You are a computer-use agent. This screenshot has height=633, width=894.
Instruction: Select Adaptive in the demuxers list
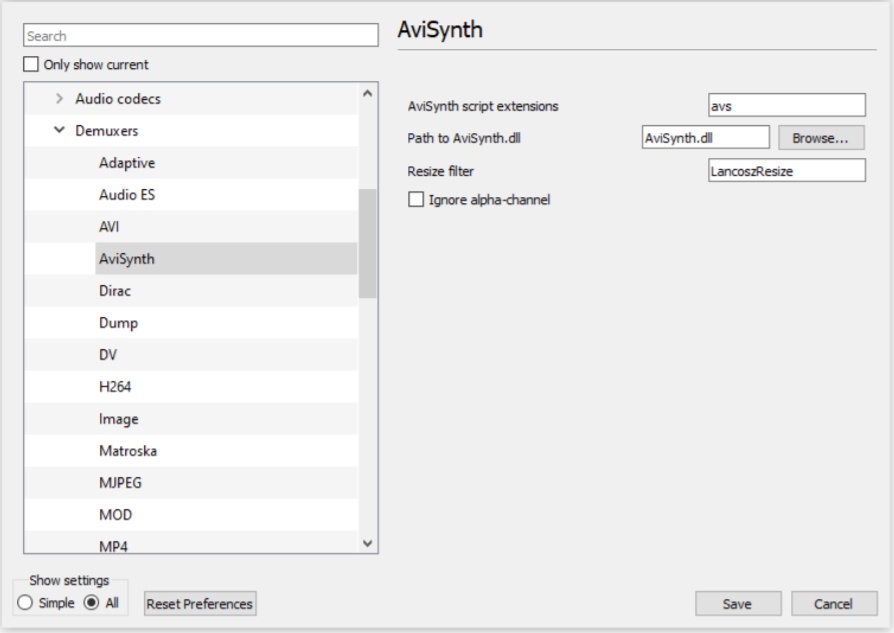(127, 163)
